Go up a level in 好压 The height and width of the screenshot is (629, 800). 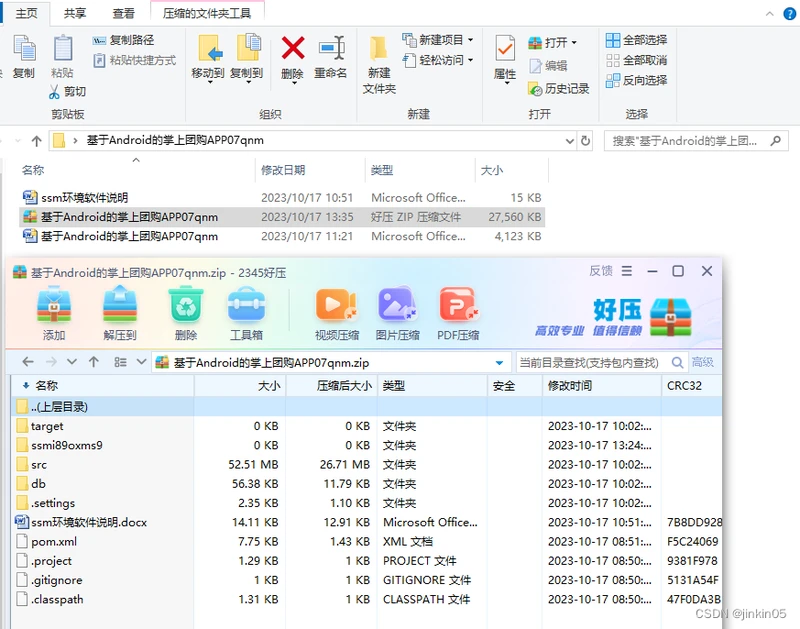93,362
